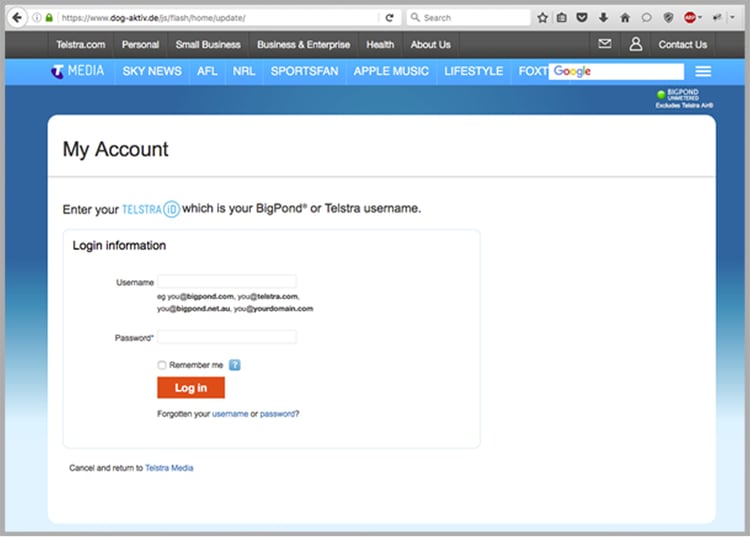Viewport: 750px width, 538px height.
Task: Open the red Adblock Plus icon
Action: pyautogui.click(x=690, y=18)
